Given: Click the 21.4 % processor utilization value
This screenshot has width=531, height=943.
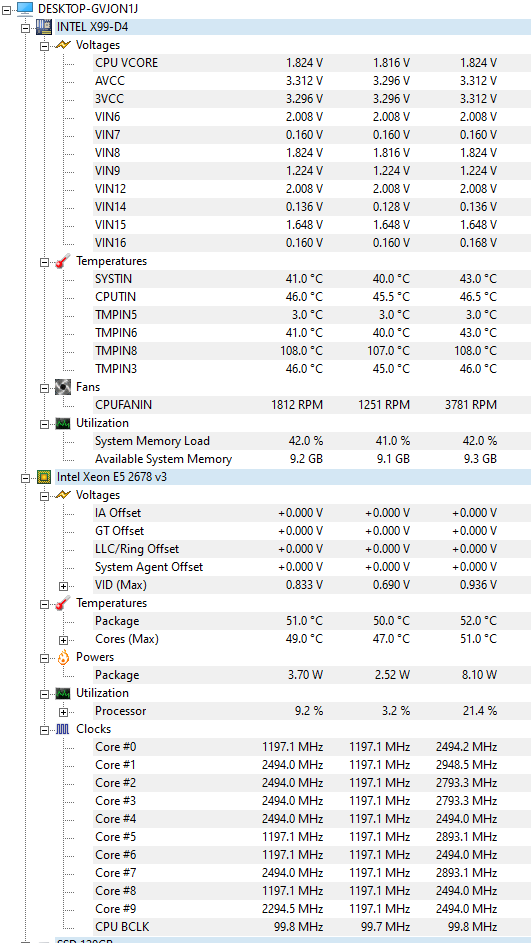Looking at the screenshot, I should pos(480,711).
